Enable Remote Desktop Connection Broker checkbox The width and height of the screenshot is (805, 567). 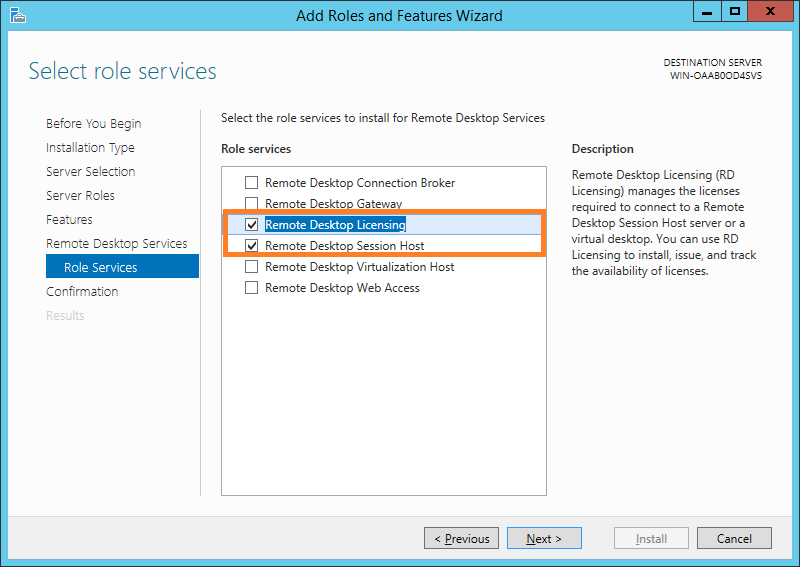pyautogui.click(x=252, y=183)
